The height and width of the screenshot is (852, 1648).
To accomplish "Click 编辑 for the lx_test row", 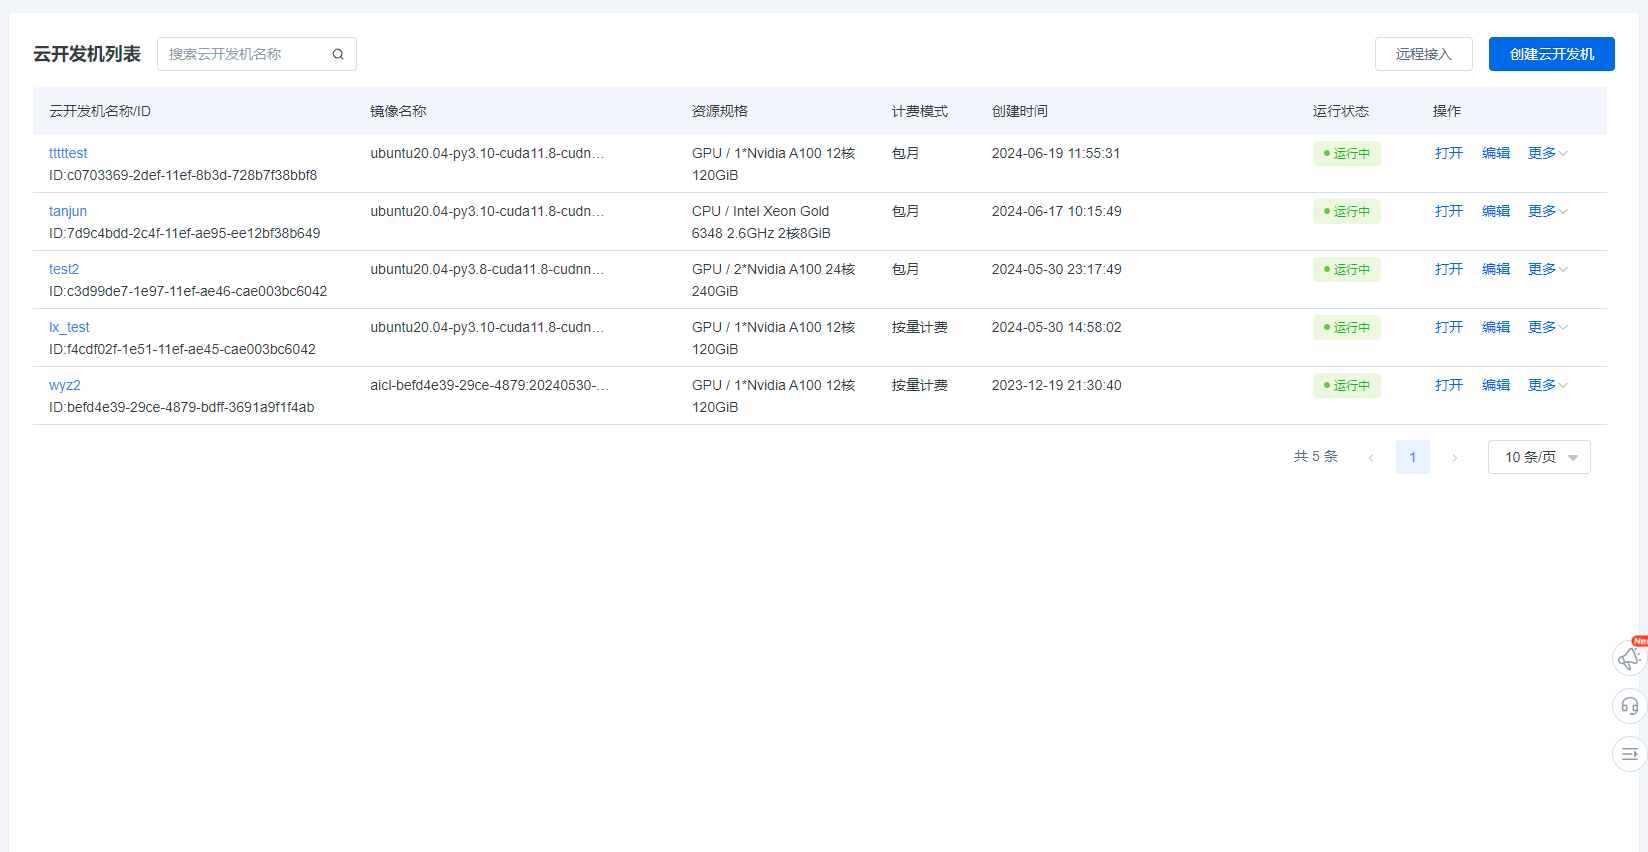I will pos(1495,327).
